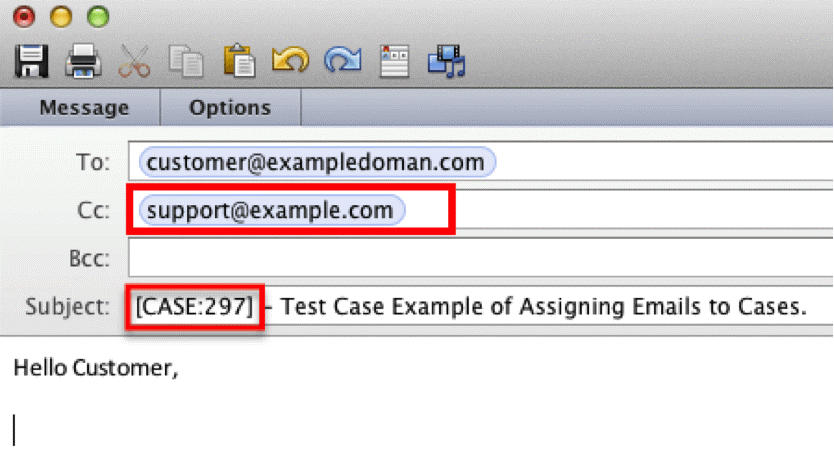Click empty area of Cc field
The width and height of the screenshot is (834, 465).
pos(644,210)
